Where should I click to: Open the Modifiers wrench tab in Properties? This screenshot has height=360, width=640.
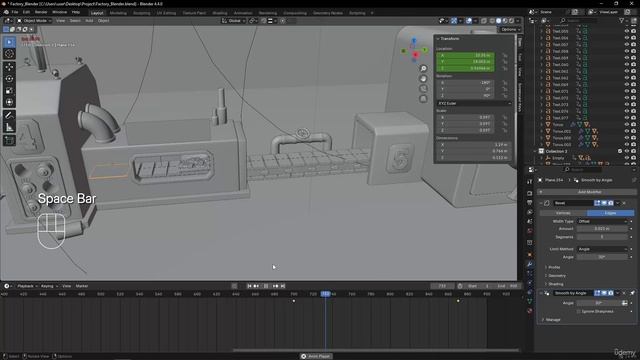click(530, 264)
